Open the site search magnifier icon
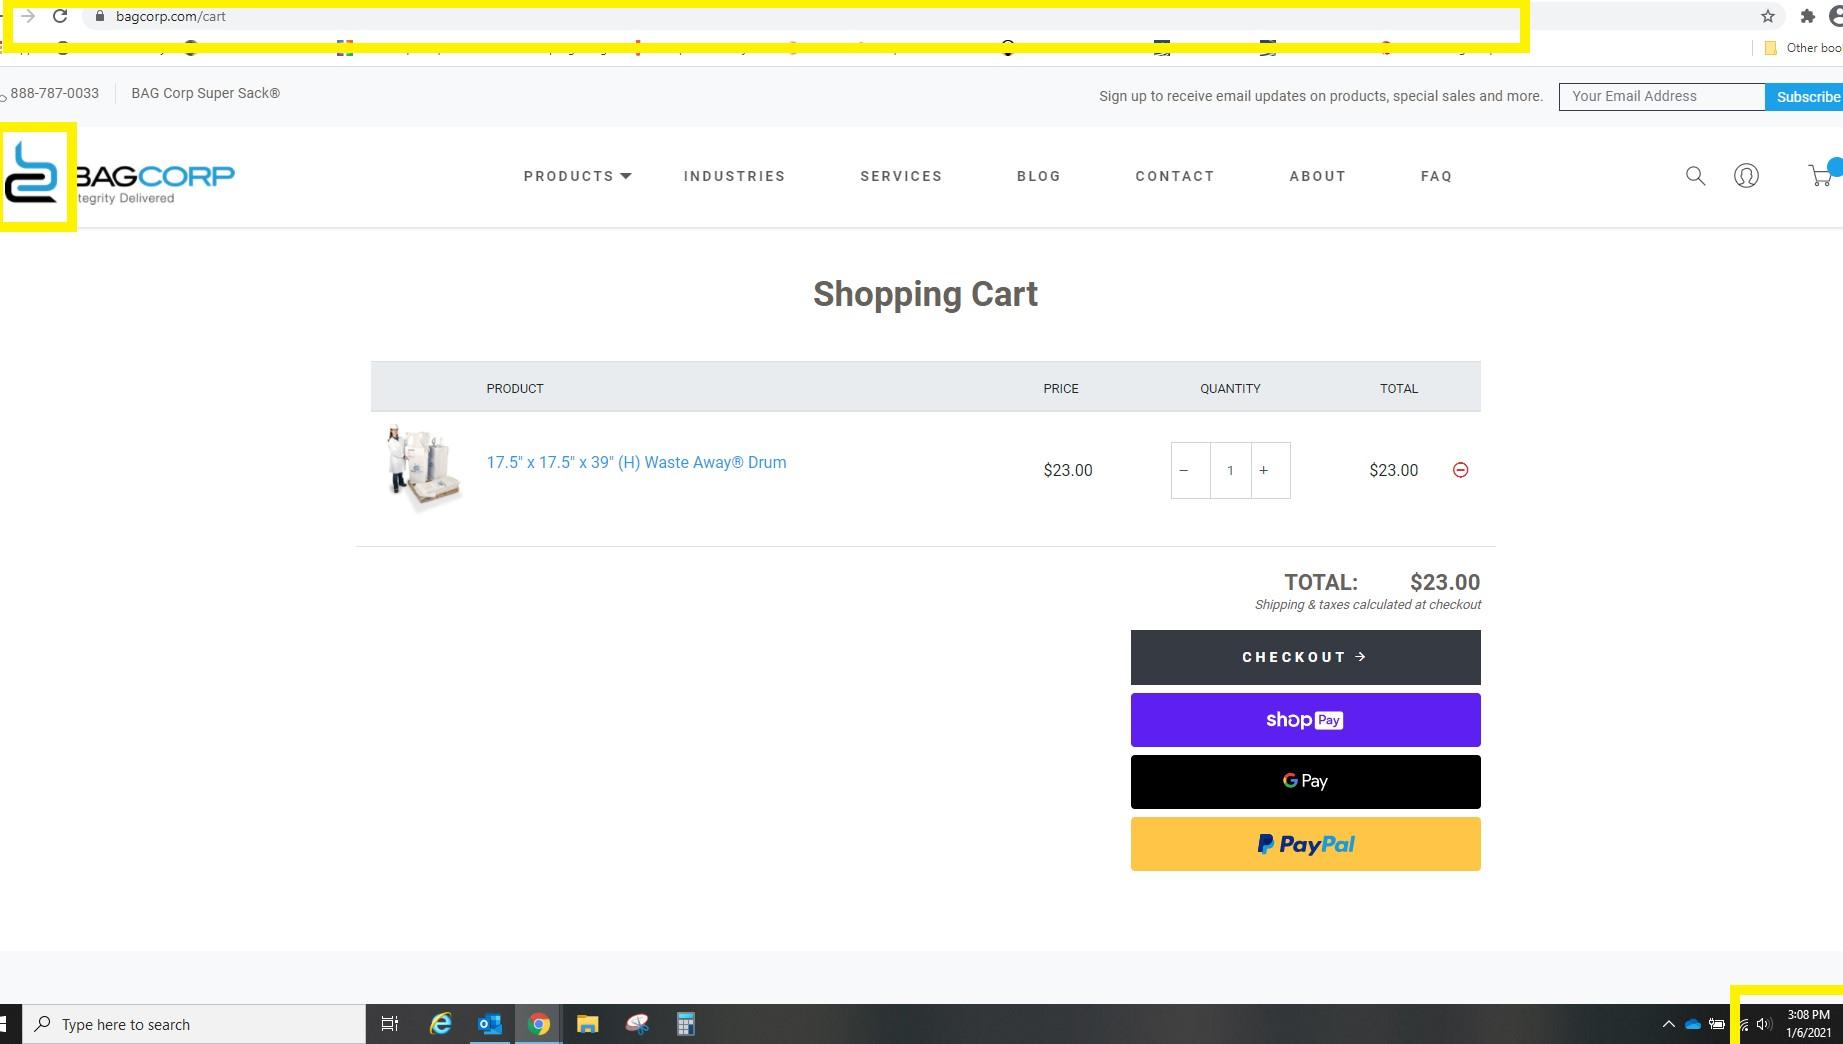Viewport: 1843px width, 1044px height. [x=1695, y=176]
